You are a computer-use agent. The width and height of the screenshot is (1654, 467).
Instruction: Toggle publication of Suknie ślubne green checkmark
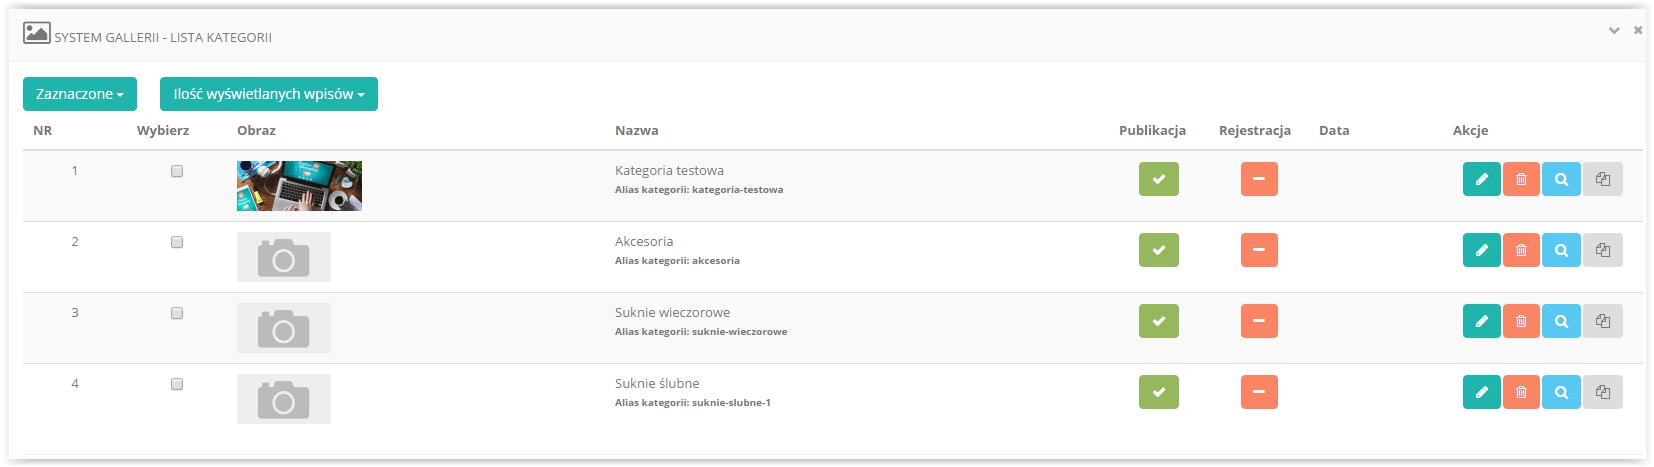[1159, 392]
